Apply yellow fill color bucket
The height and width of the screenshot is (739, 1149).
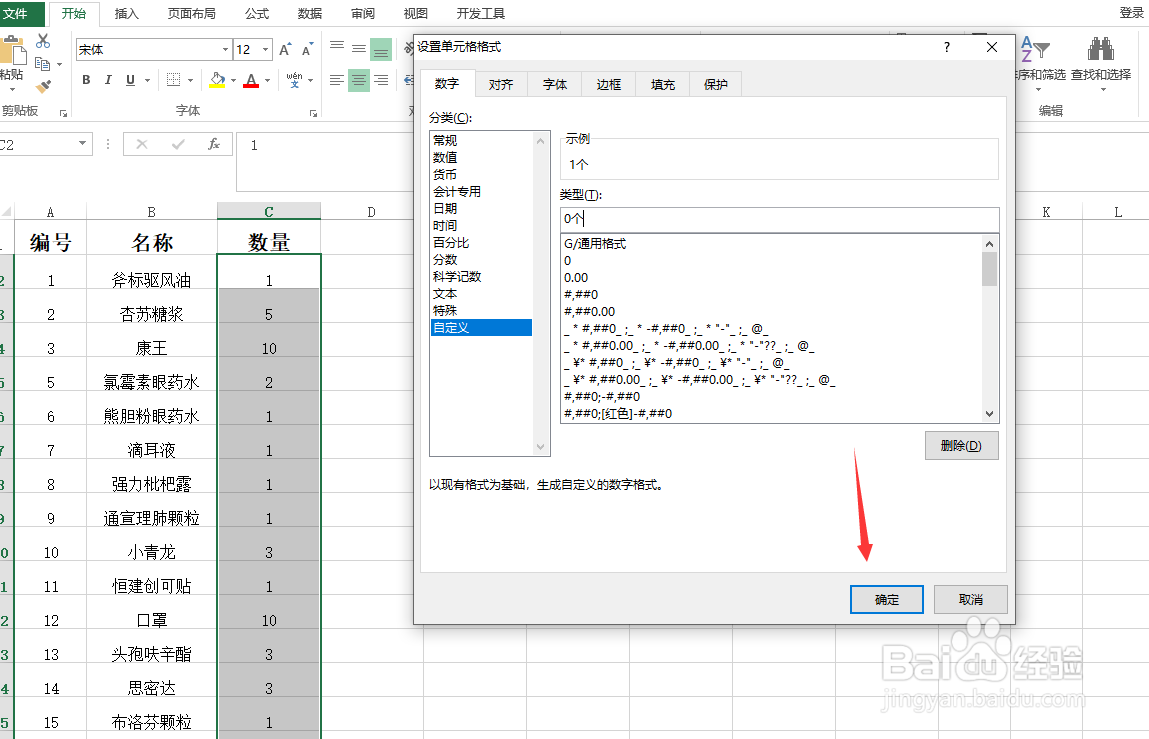click(x=218, y=80)
